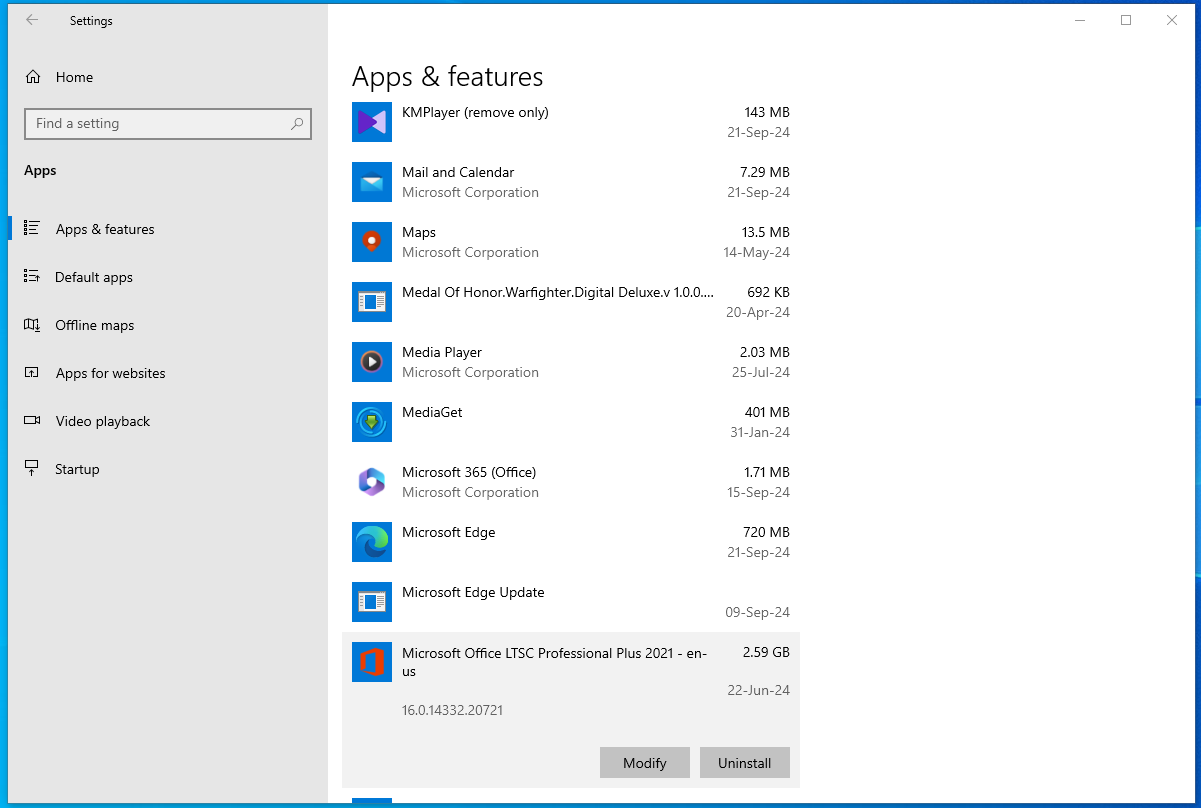Click the 720 MB size of Edge
The height and width of the screenshot is (808, 1201).
(767, 532)
